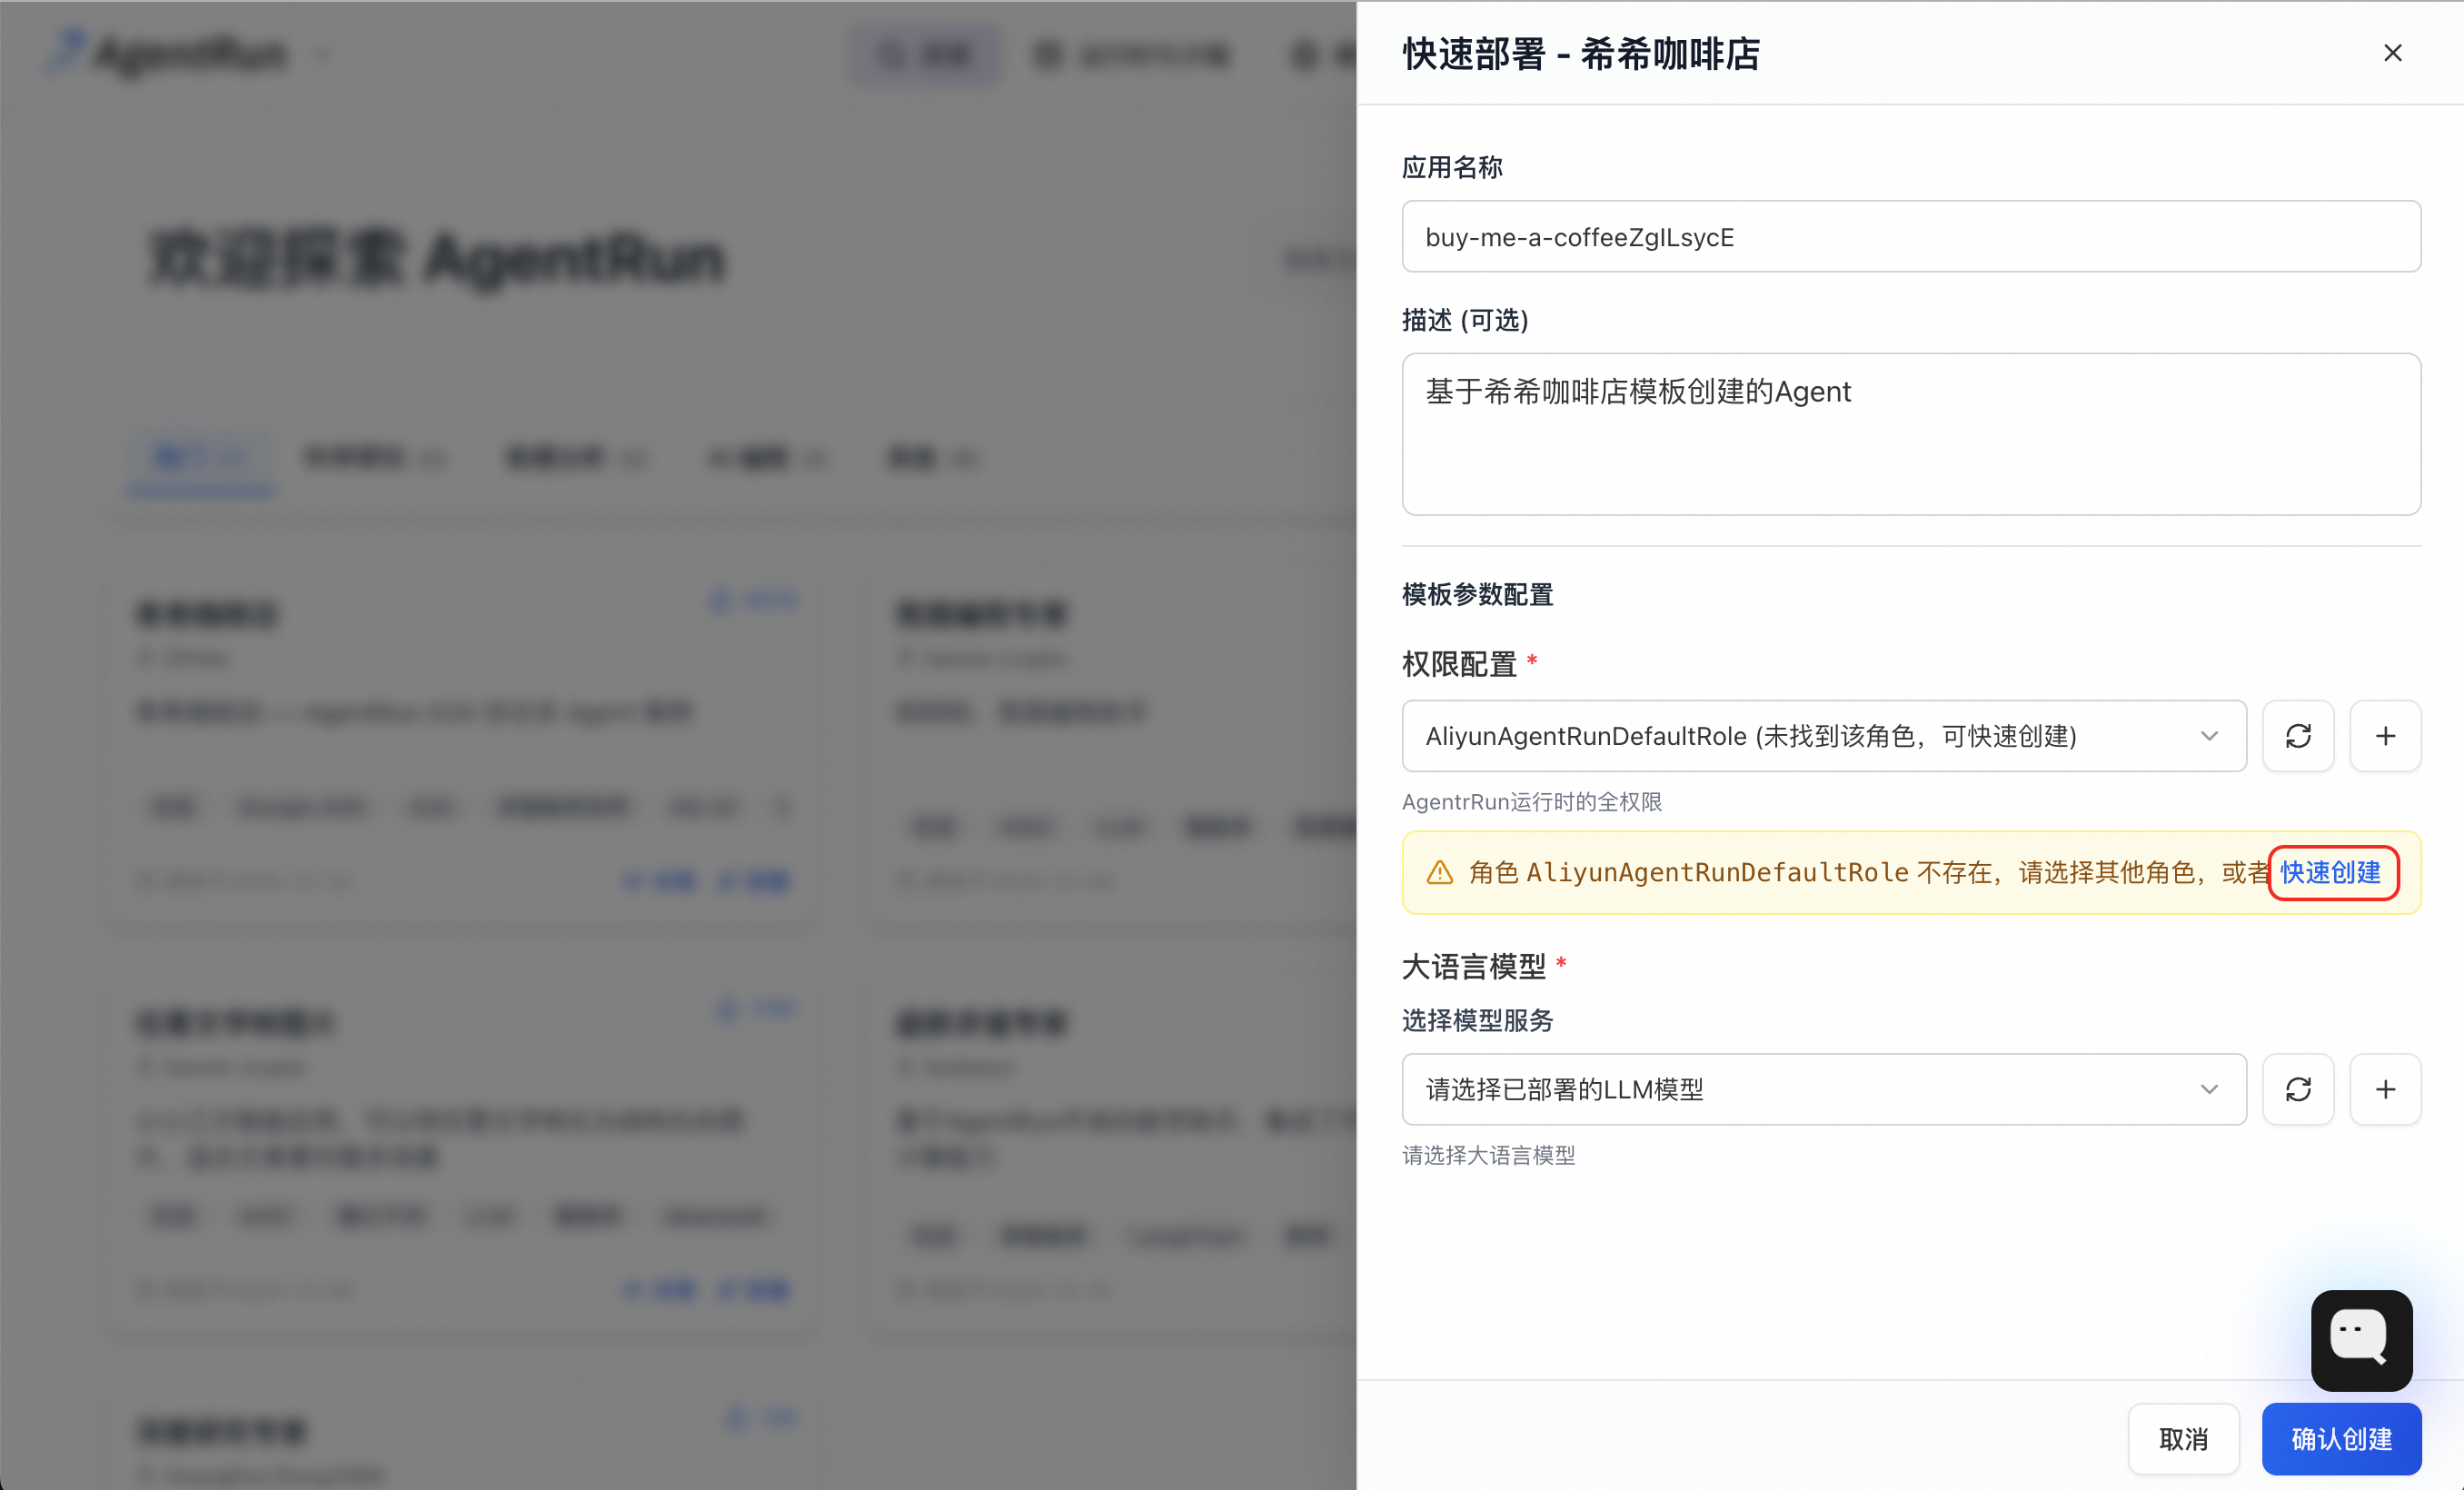Select the first highlighted category tab
Screen dimensions: 2464x1490
pos(200,458)
